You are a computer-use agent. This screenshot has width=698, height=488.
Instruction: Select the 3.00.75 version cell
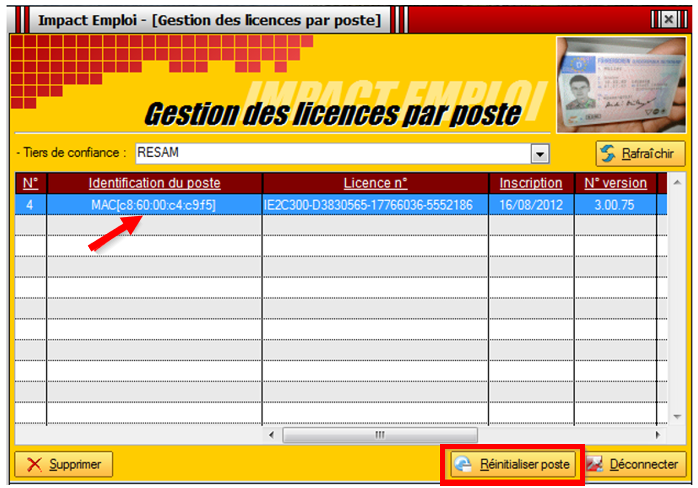pos(615,205)
